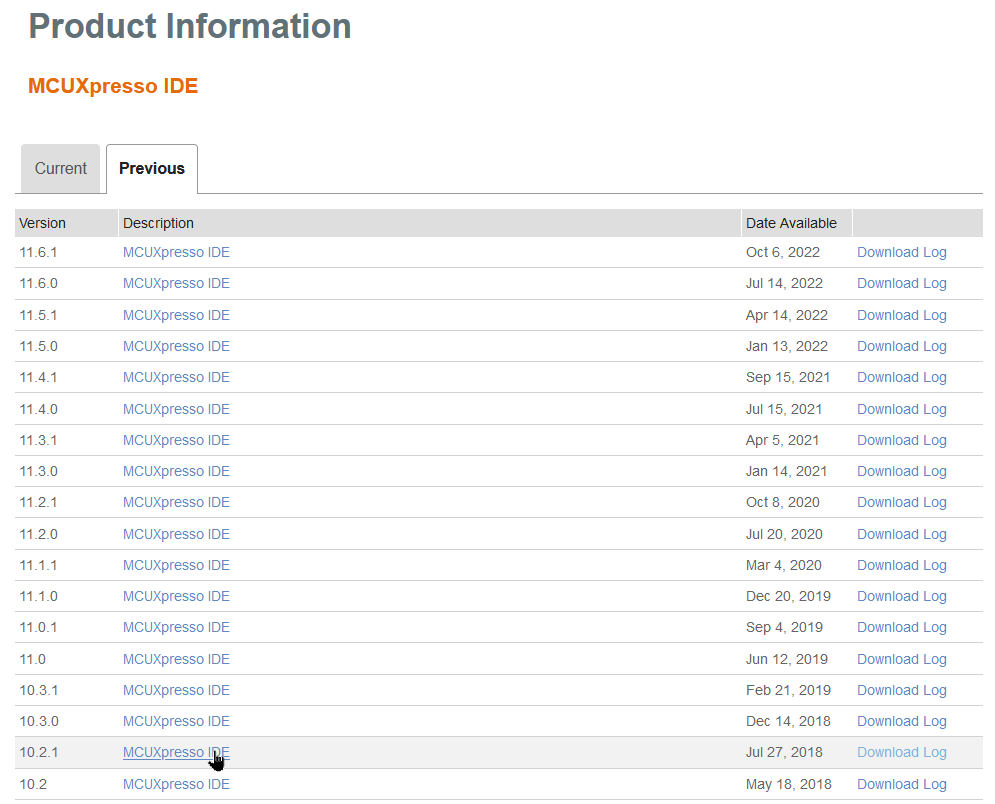995x804 pixels.
Task: Open the Download Log for version 11.6.1
Action: tap(900, 252)
